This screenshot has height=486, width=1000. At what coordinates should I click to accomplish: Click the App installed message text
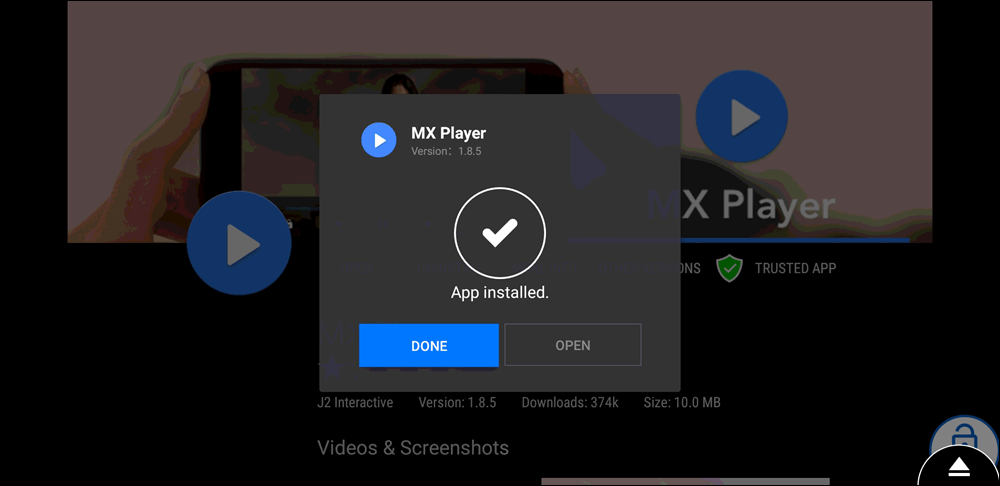(x=499, y=293)
